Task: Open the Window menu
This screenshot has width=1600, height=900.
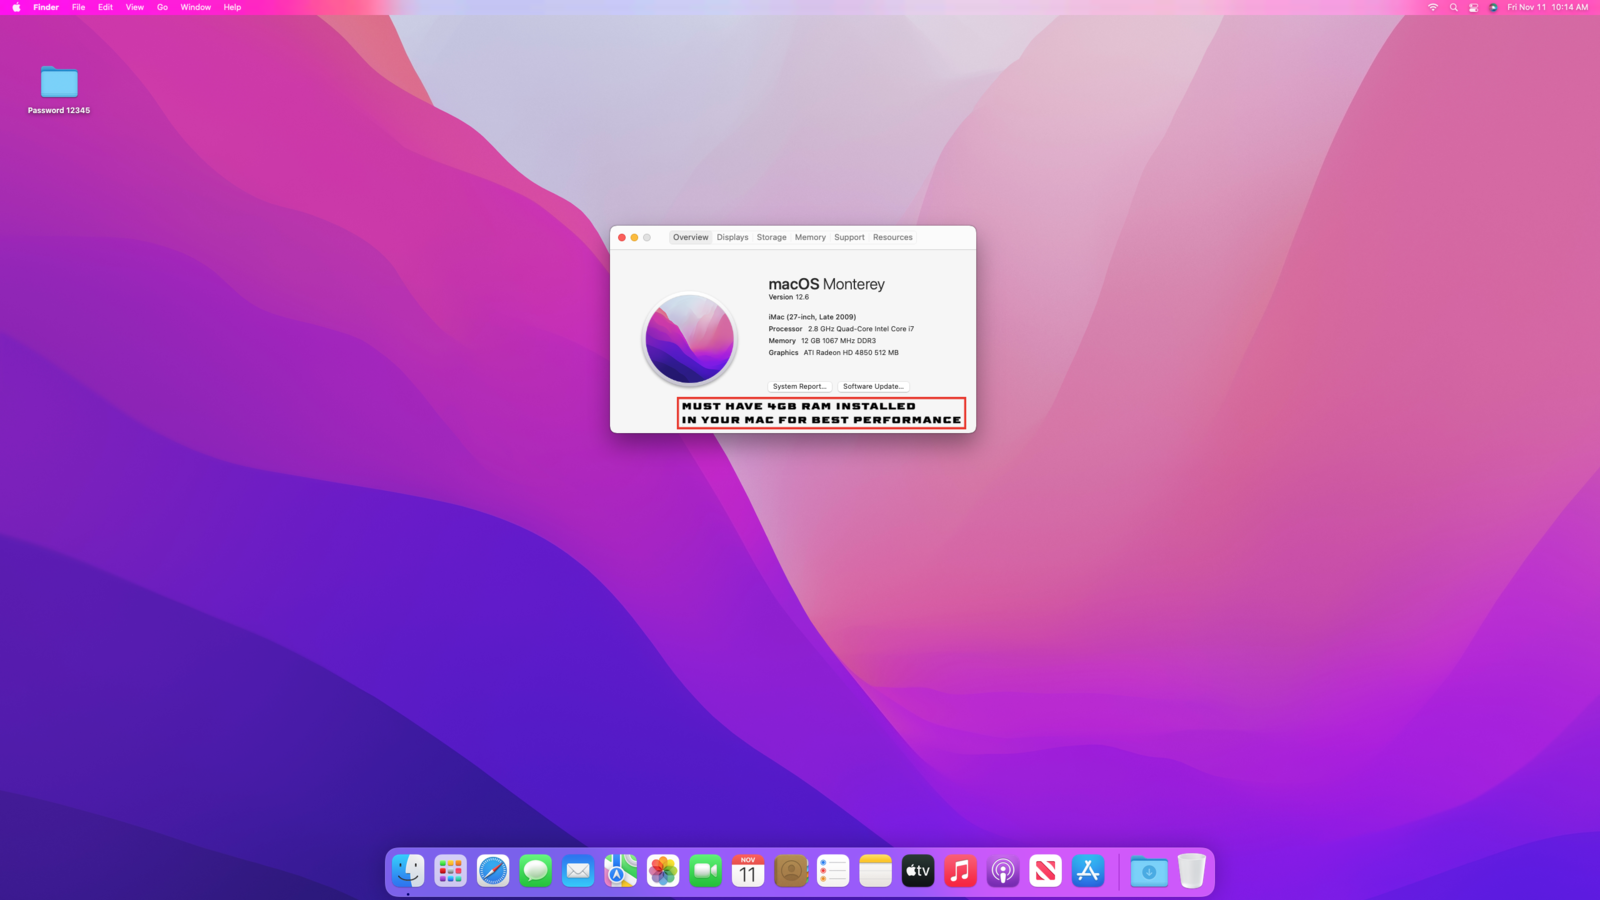Action: coord(195,7)
